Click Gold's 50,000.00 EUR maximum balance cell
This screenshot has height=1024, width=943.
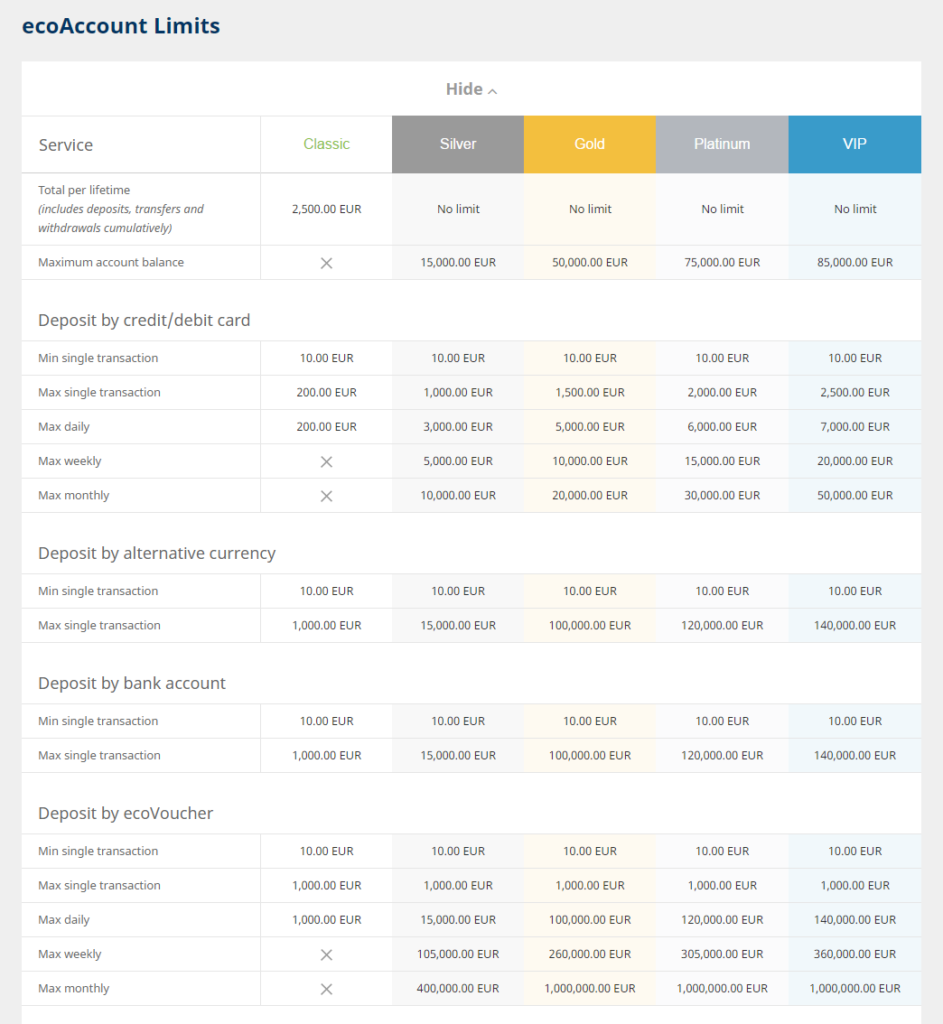[x=590, y=263]
